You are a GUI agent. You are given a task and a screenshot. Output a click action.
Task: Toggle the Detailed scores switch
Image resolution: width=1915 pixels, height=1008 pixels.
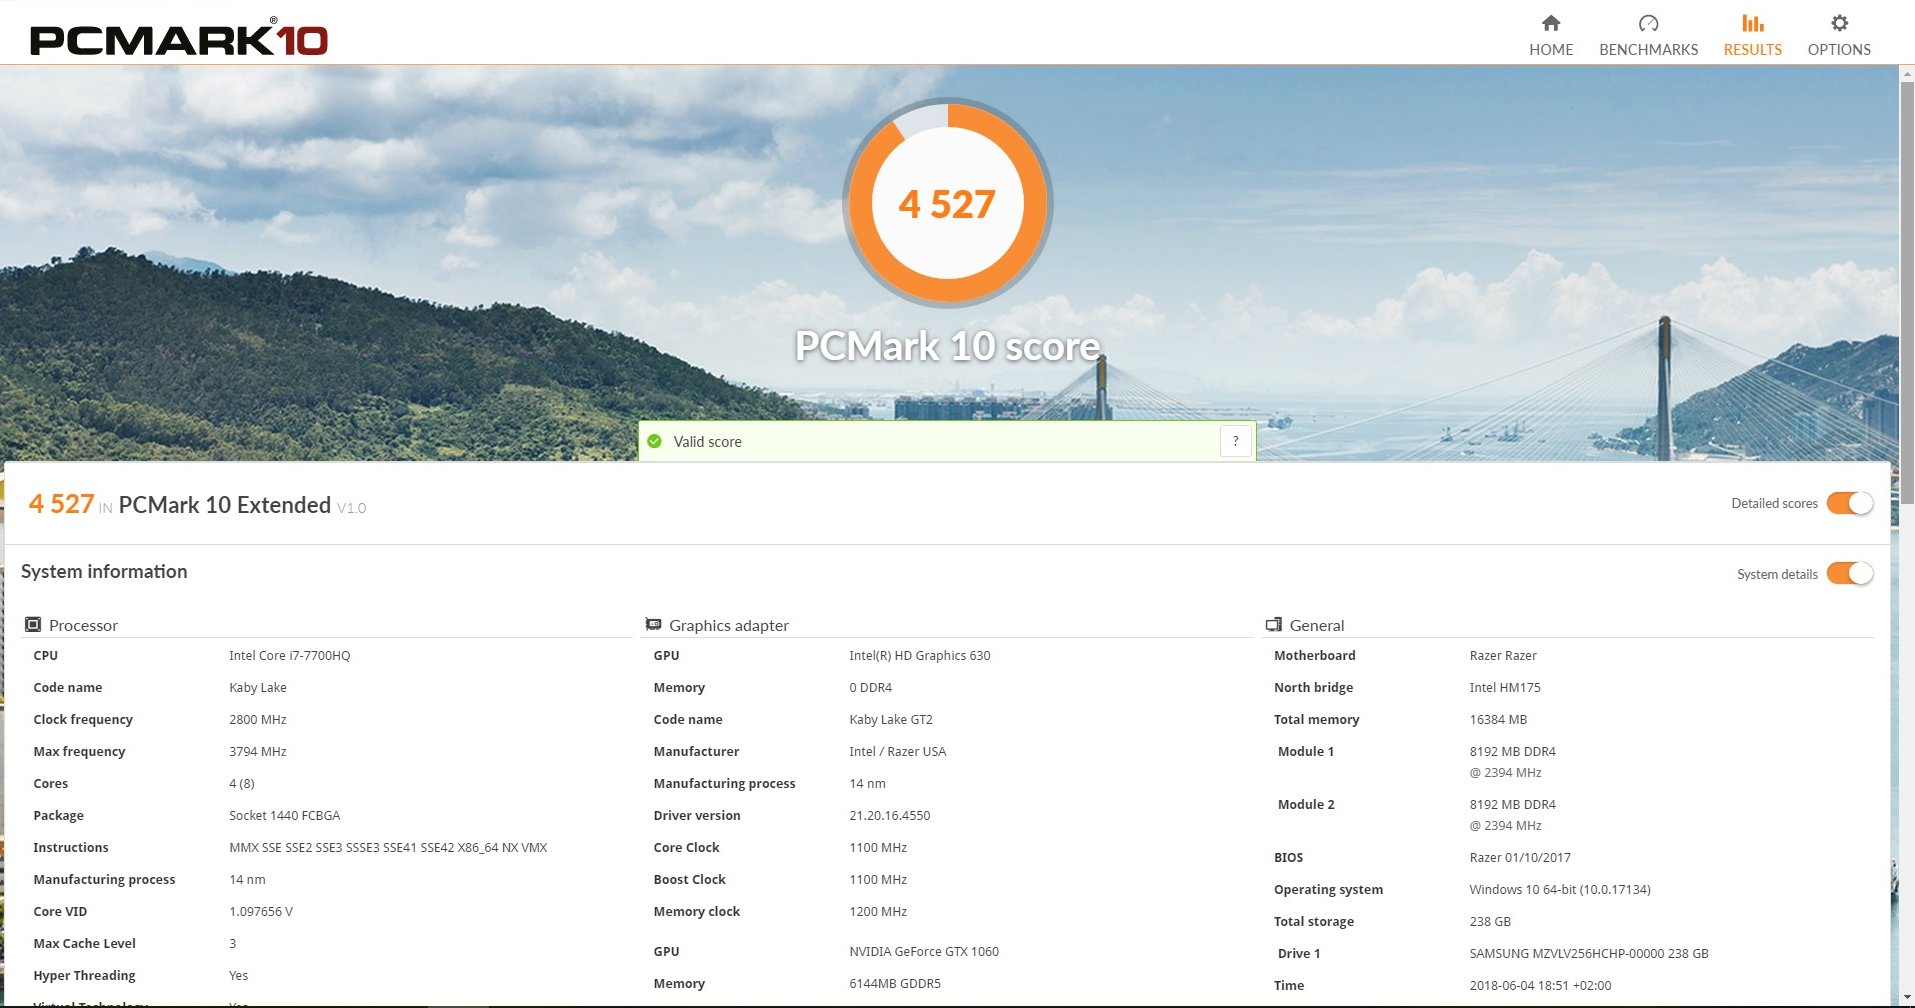1849,503
